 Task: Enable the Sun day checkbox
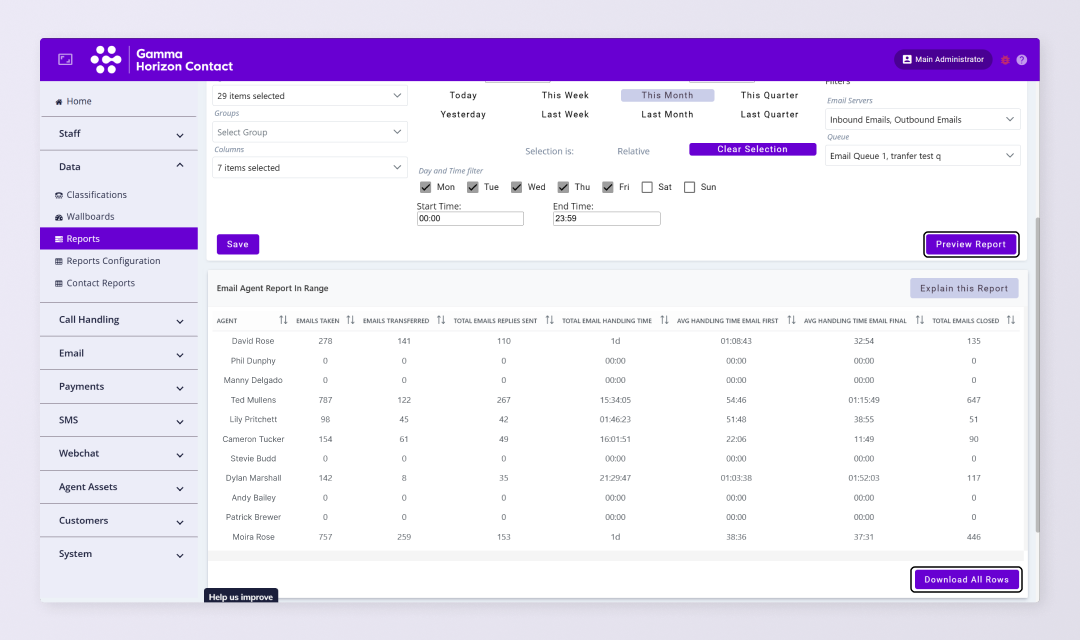click(x=689, y=187)
